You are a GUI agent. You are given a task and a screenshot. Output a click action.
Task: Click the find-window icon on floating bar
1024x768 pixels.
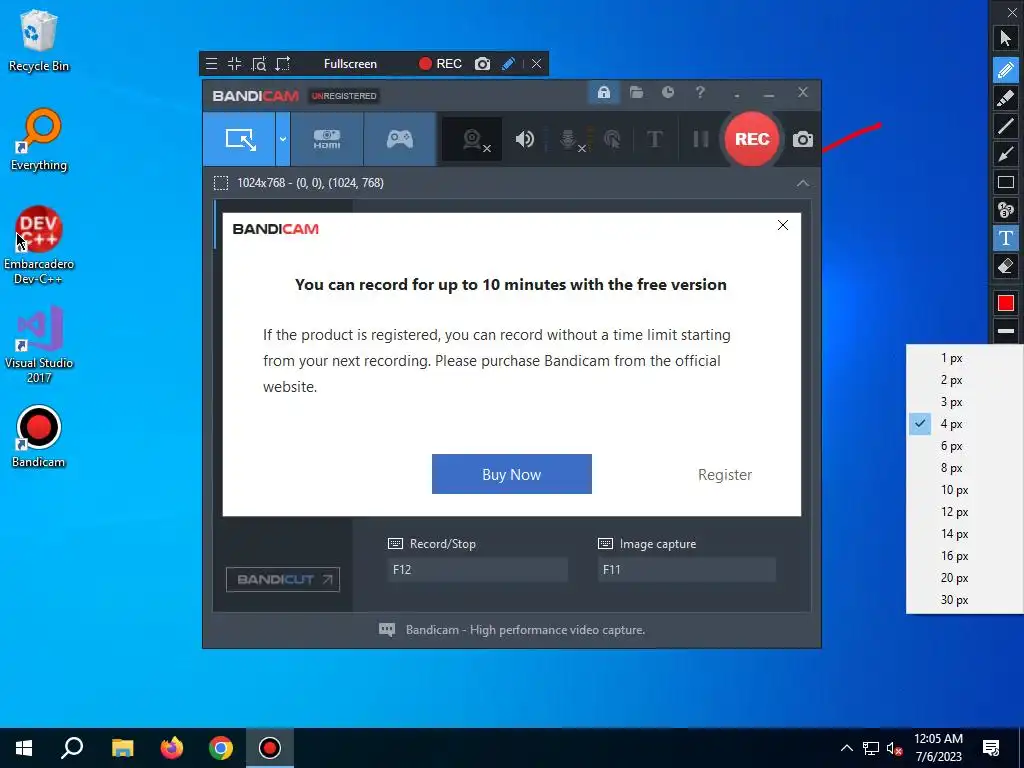259,63
